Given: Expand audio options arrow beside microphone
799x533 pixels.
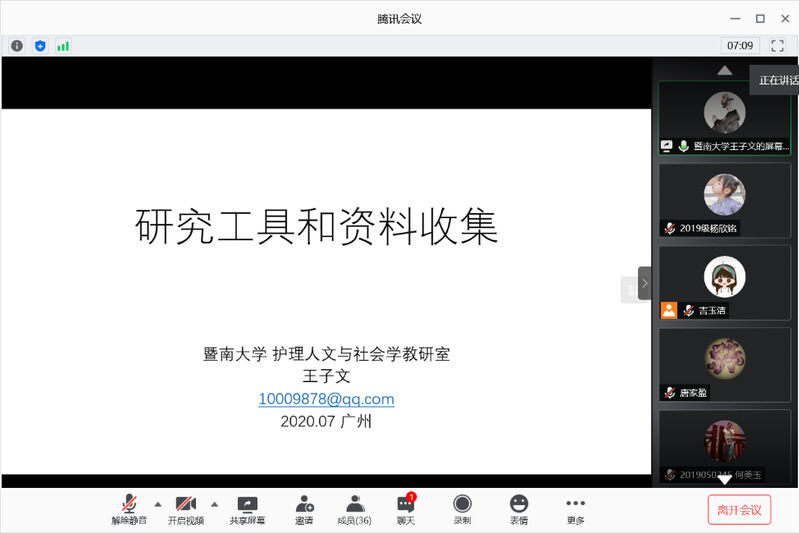Looking at the screenshot, I should (x=157, y=504).
